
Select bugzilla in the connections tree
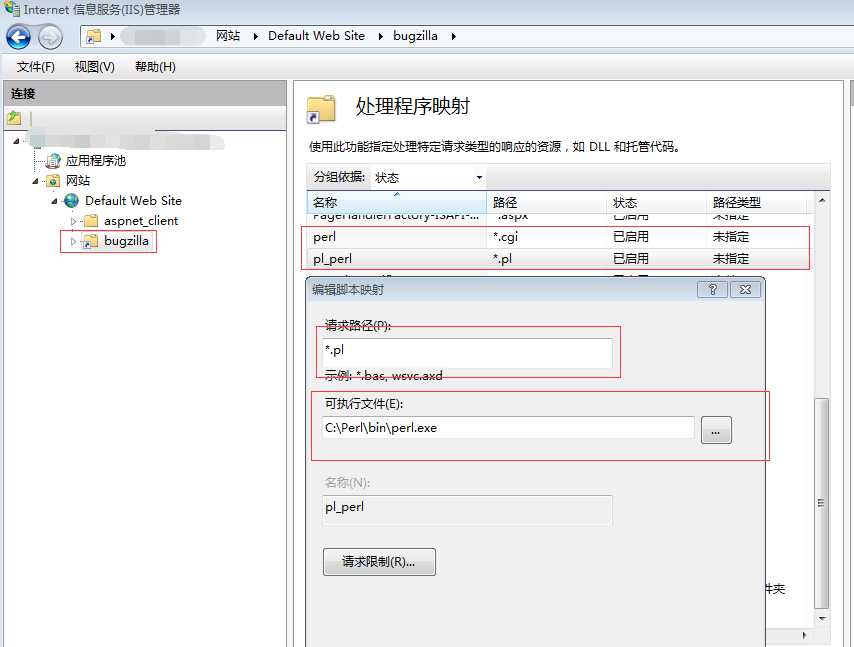[x=126, y=241]
